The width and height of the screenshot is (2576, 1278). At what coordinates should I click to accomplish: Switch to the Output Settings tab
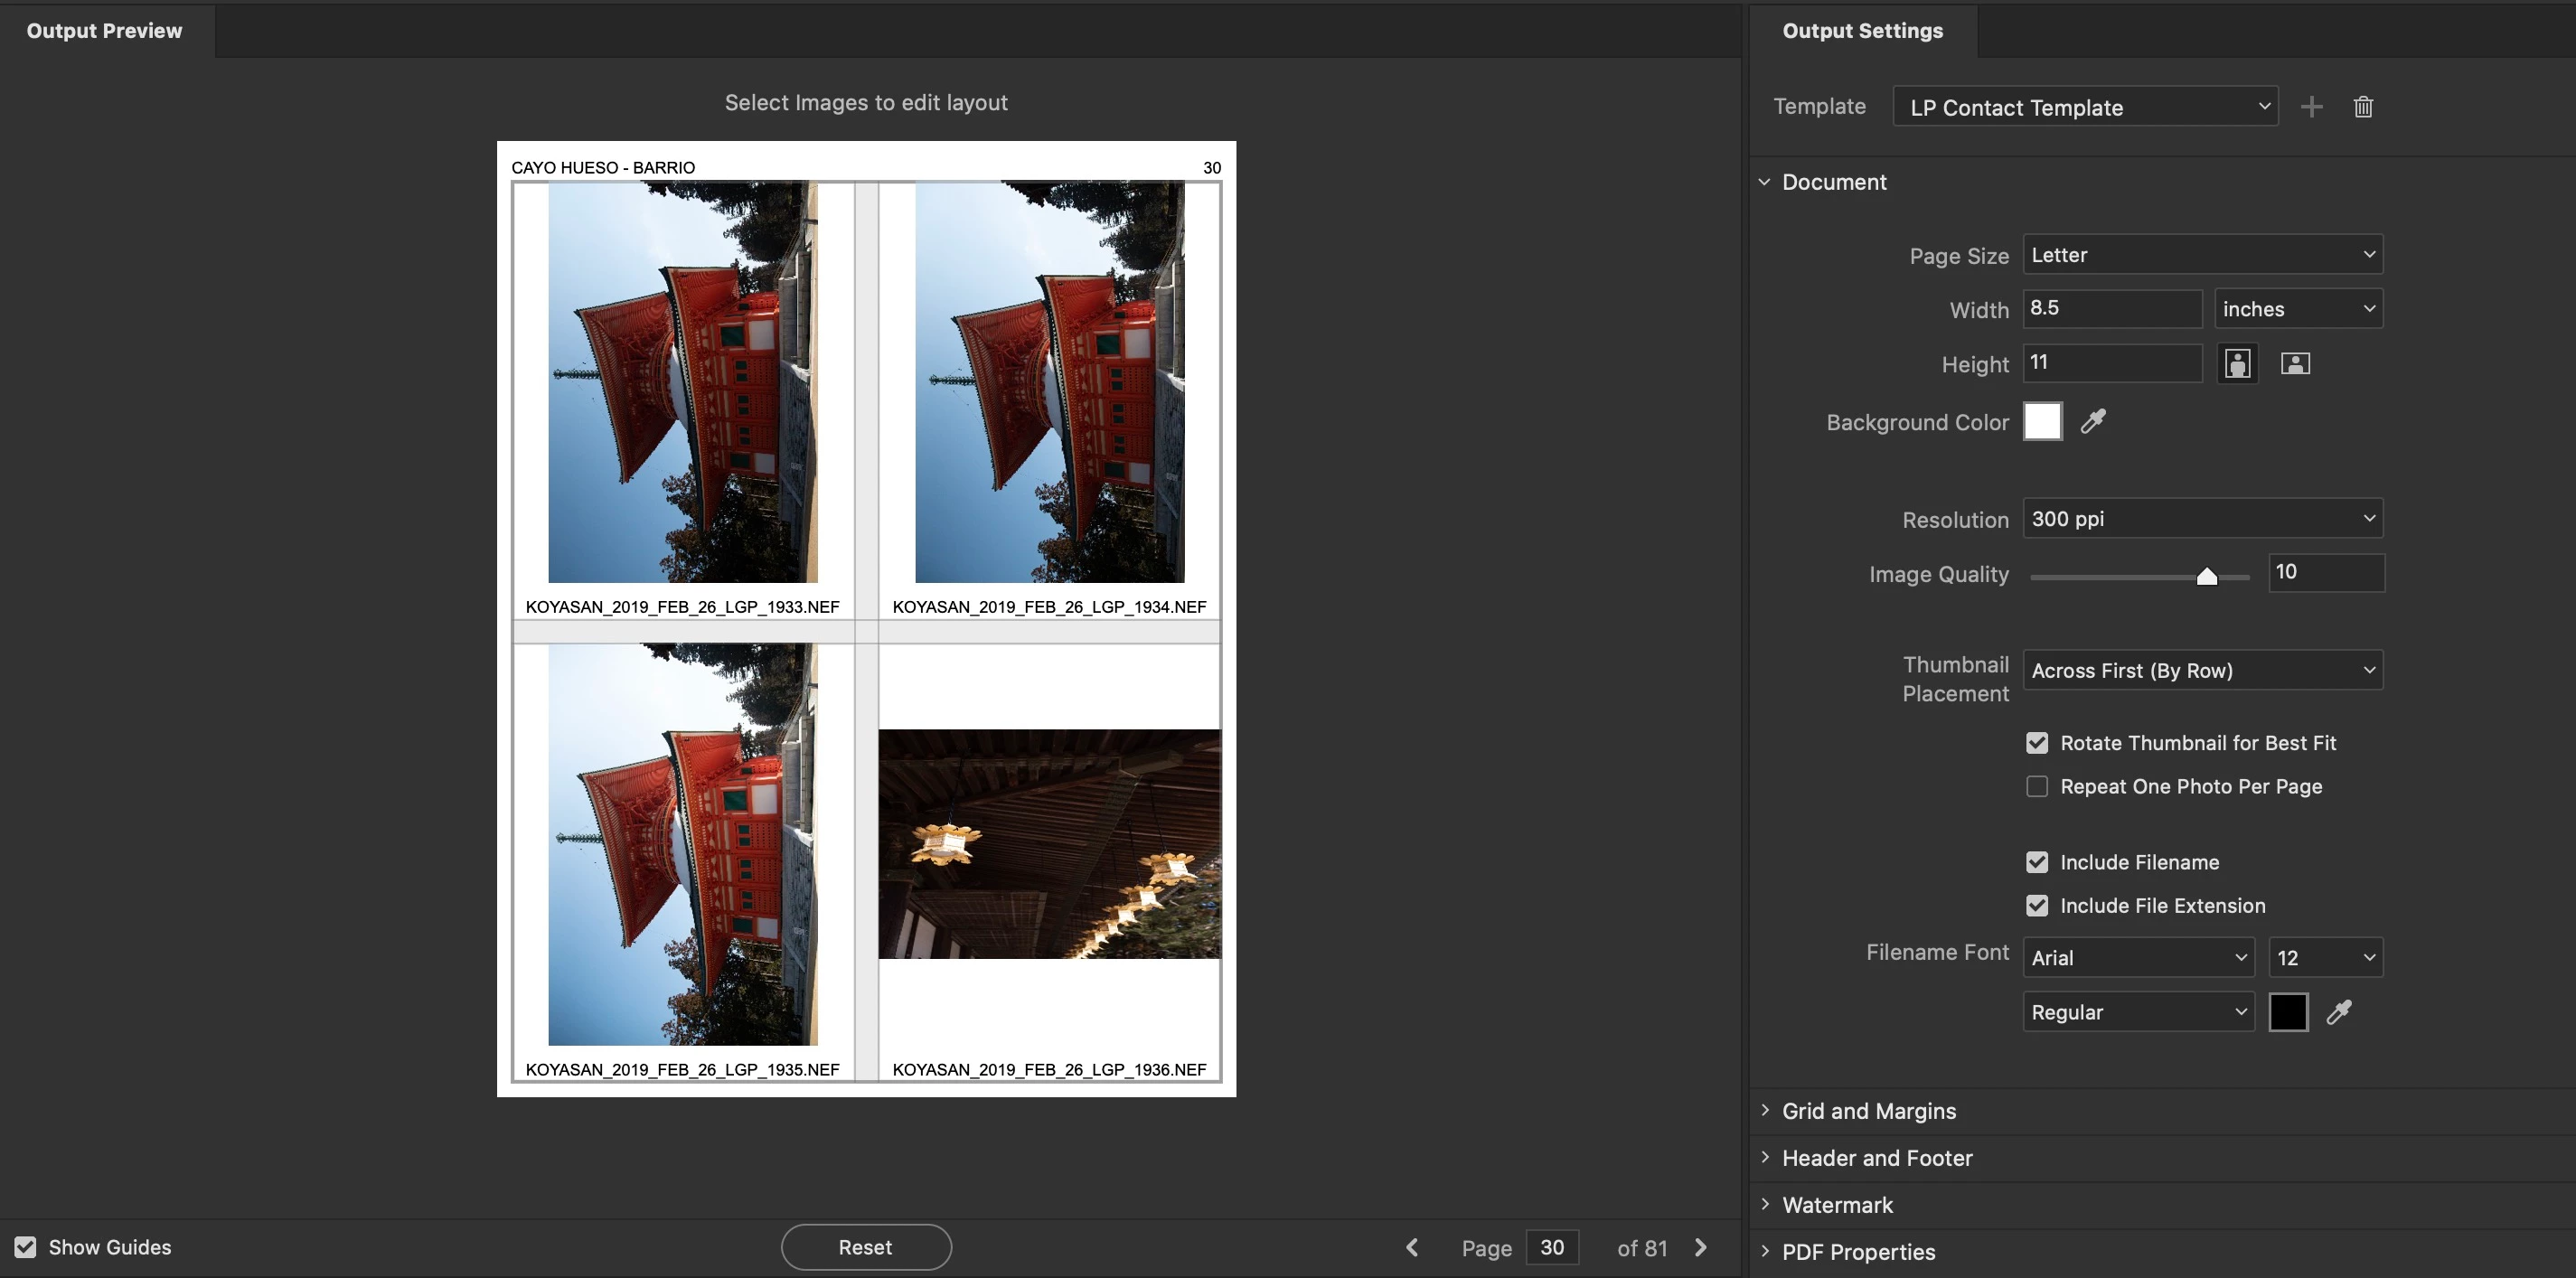(x=1862, y=31)
